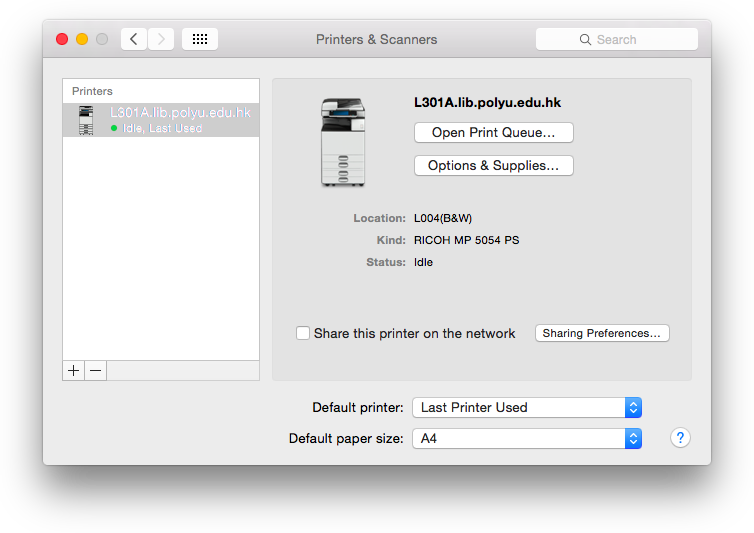Click into the Search field
This screenshot has width=754, height=533.
[617, 39]
